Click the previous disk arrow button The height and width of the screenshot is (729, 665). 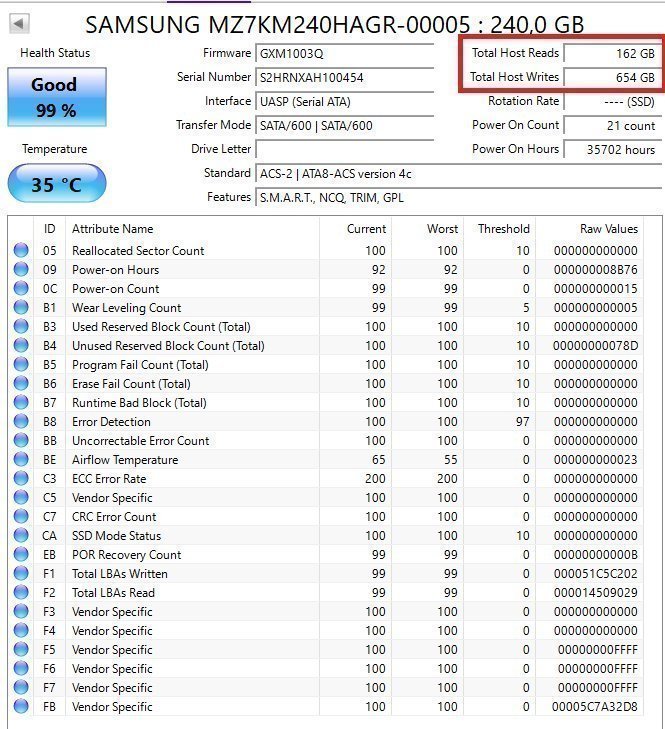(19, 23)
